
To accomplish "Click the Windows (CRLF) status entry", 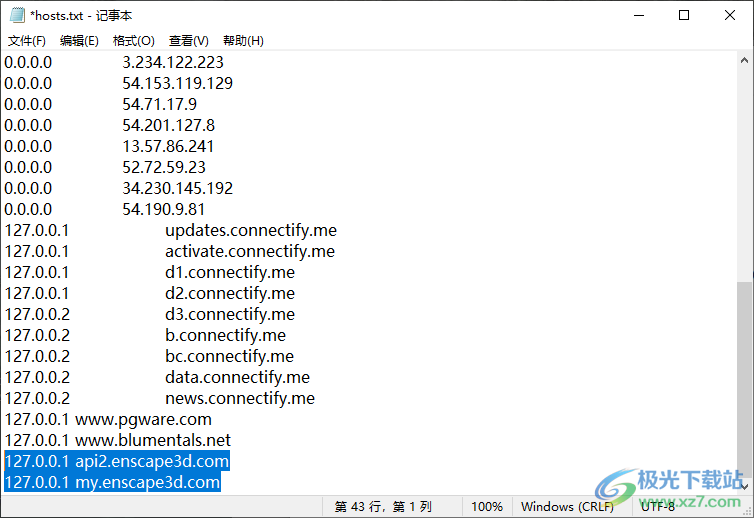I will click(567, 507).
